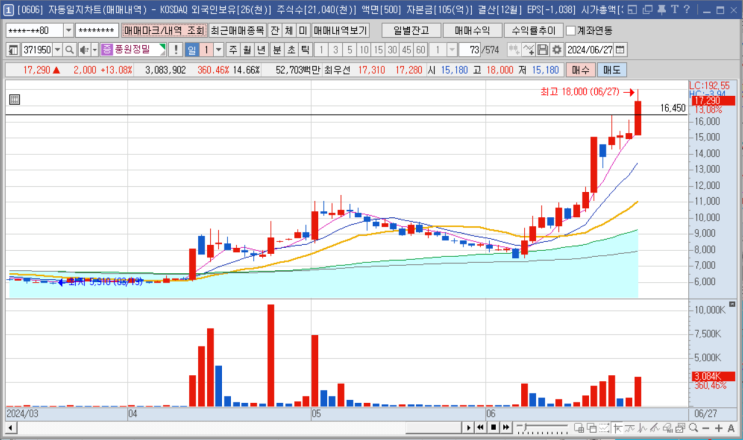This screenshot has height=440, width=743.
Task: Click the rewind playback button
Action: point(480,427)
